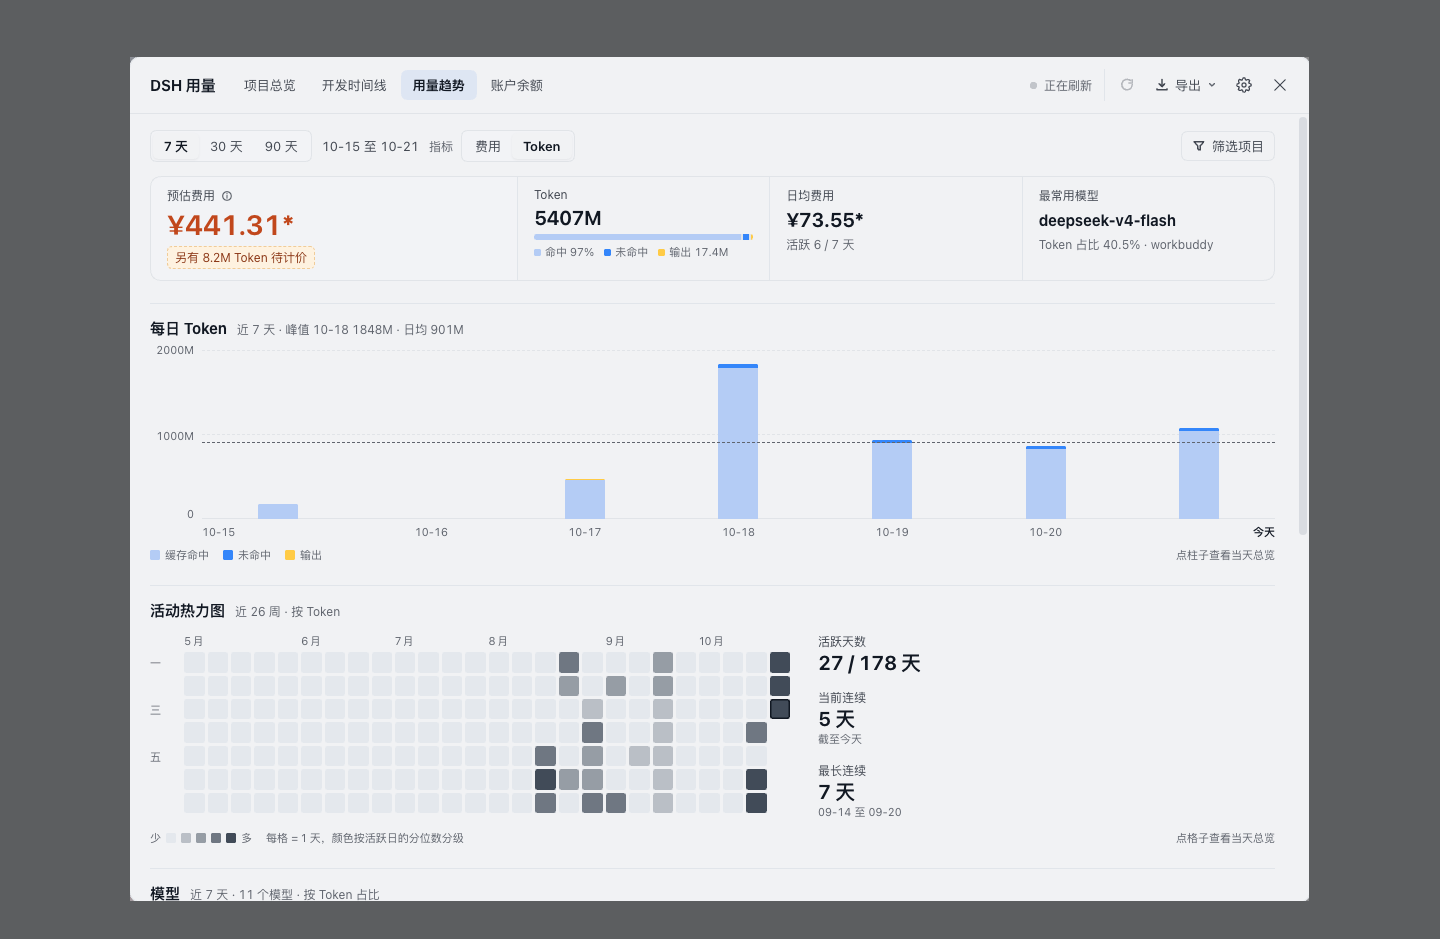Switch metric to 费用

coord(488,146)
